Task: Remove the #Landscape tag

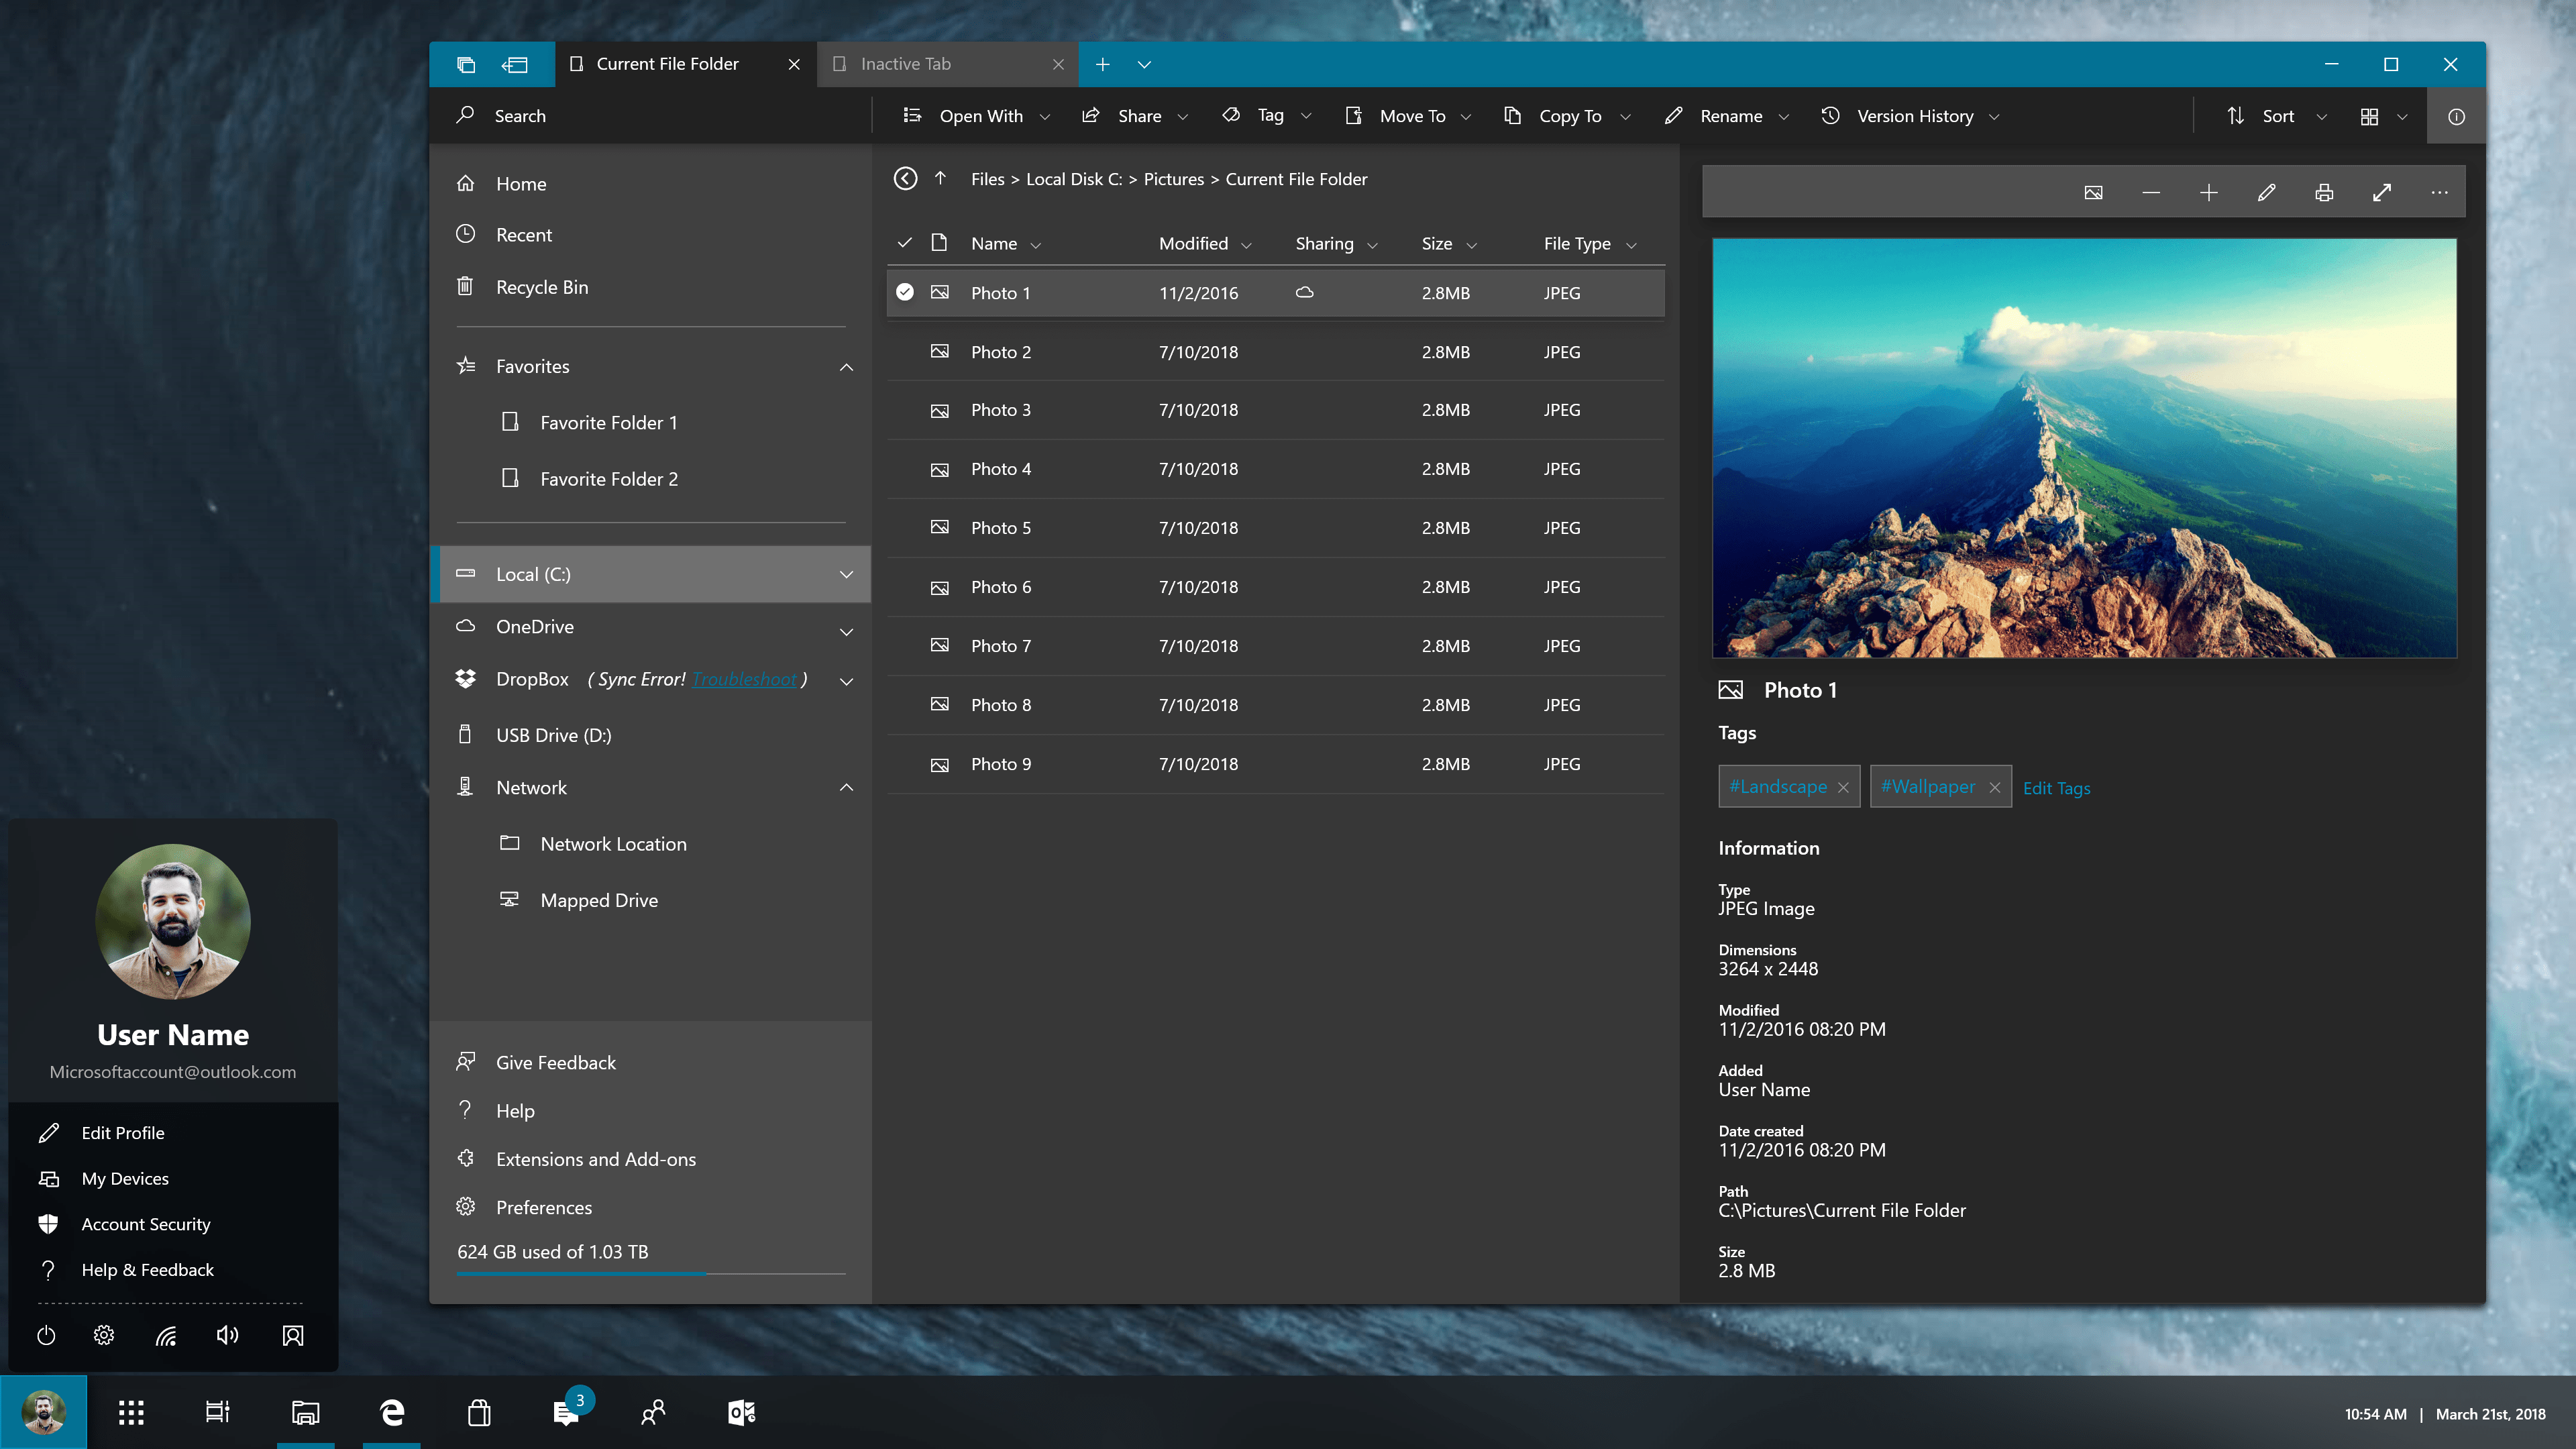Action: [x=1843, y=788]
